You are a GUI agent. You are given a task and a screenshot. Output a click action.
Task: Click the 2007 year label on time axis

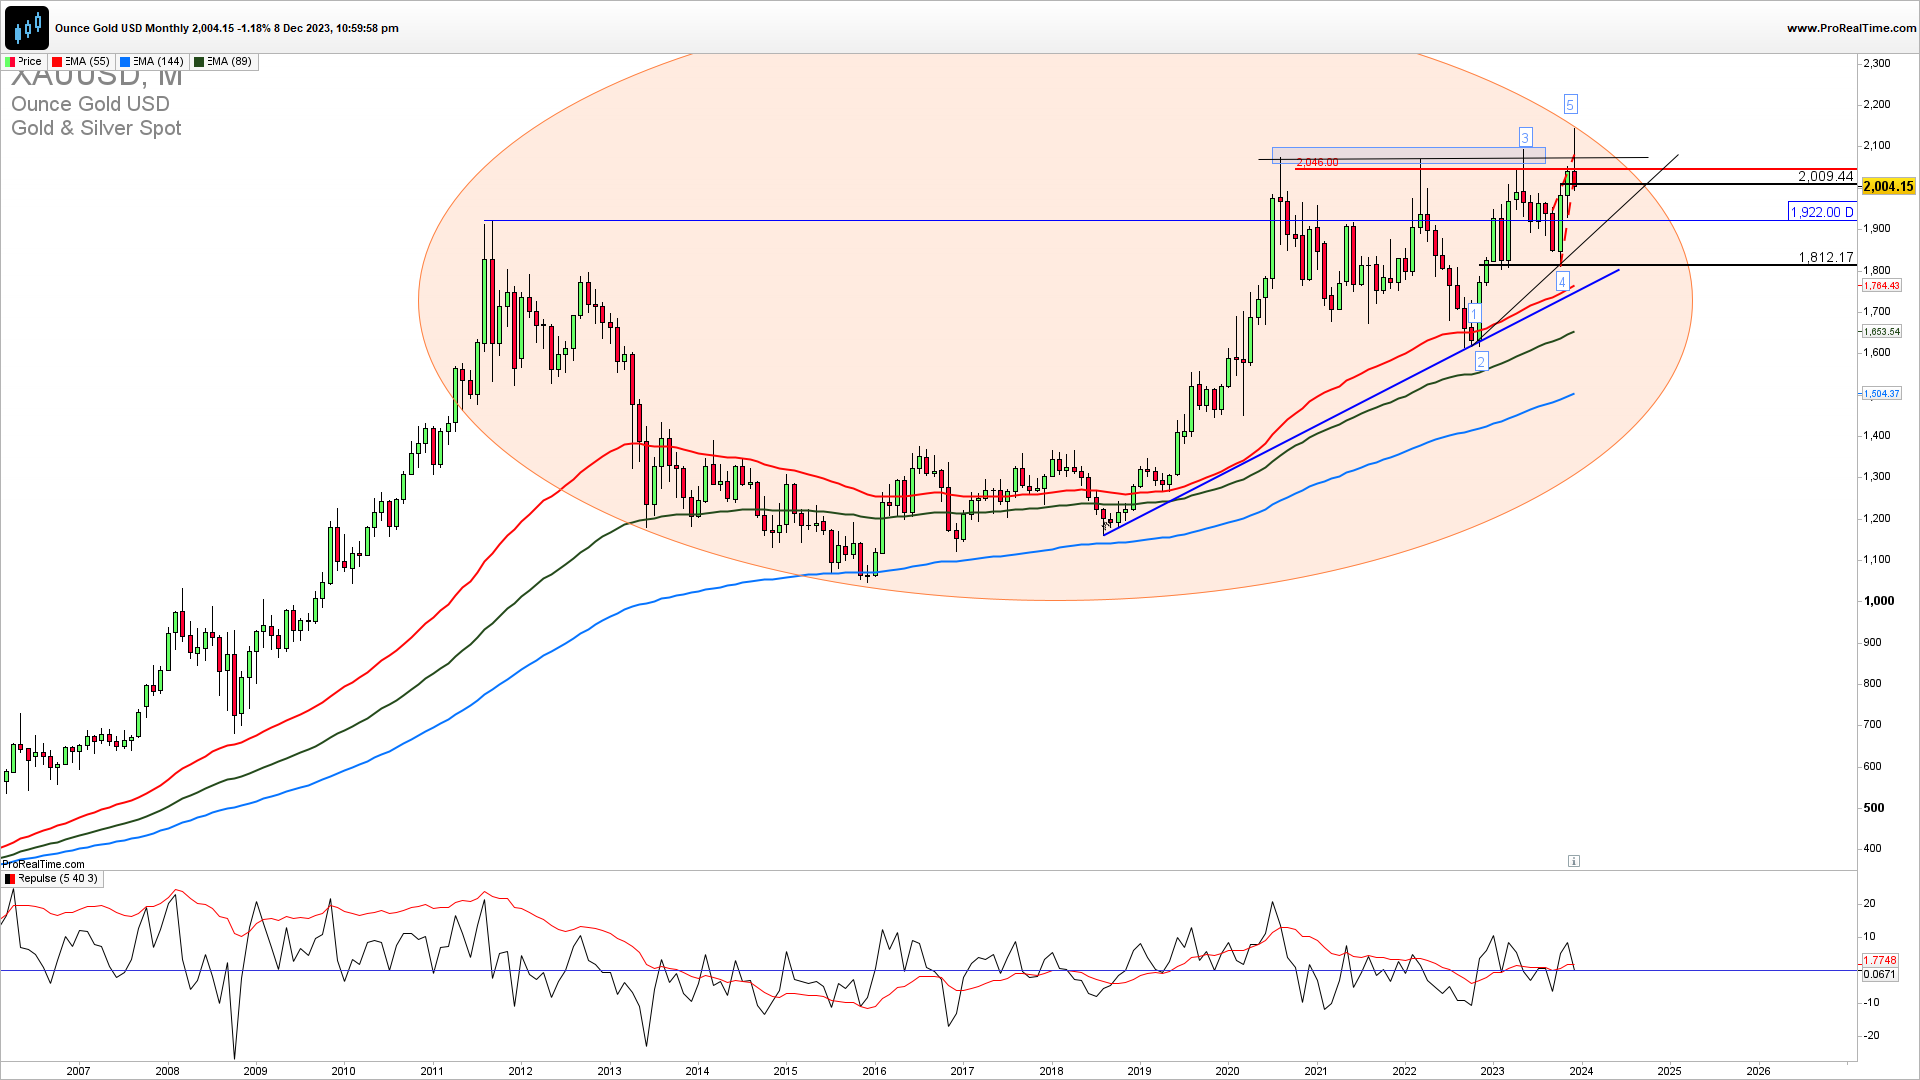pos(78,1071)
